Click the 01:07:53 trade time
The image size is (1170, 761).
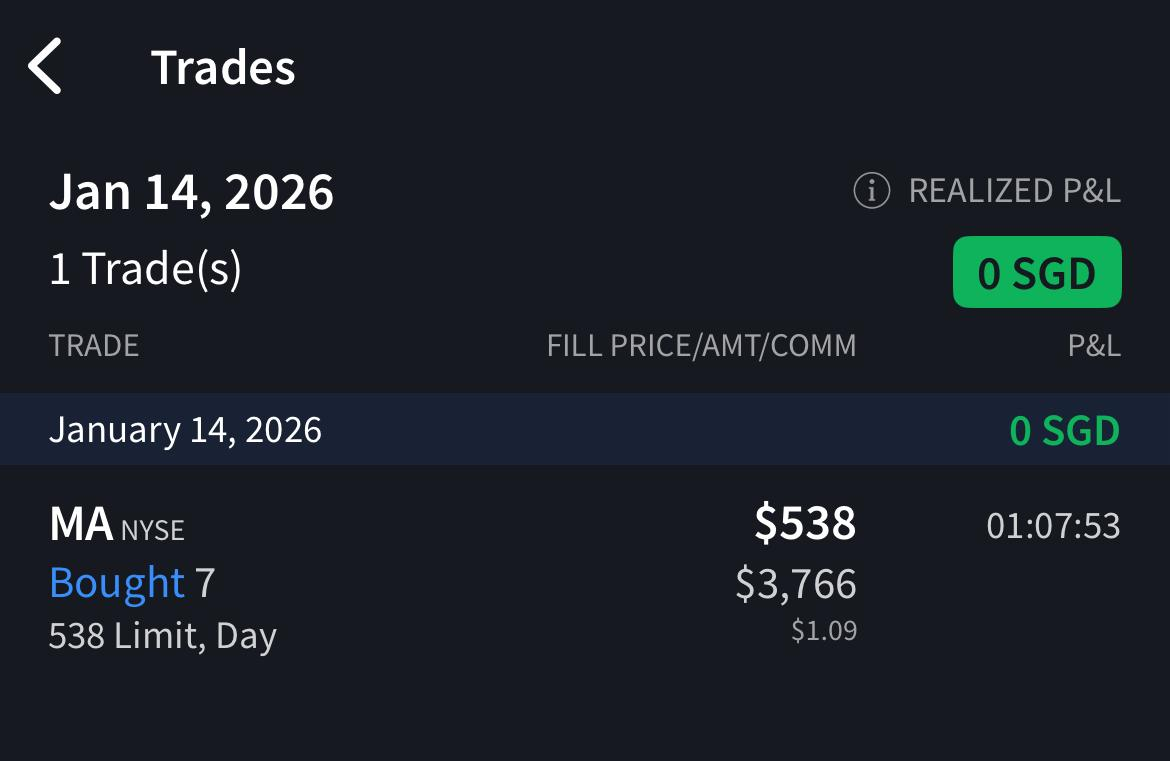pos(1053,526)
